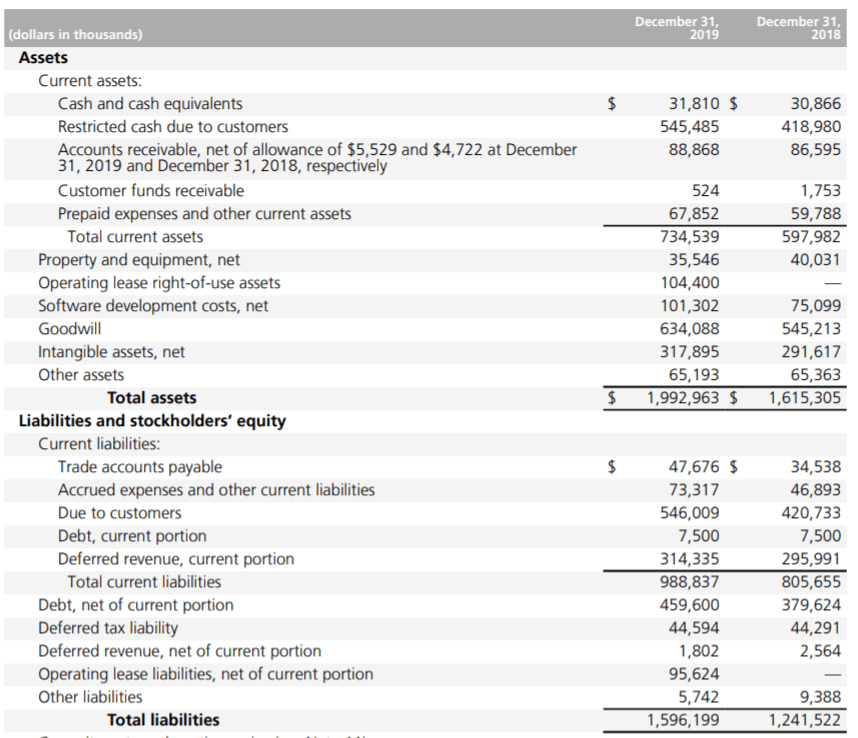
Task: Click the 'Due to customers' label
Action: click(119, 513)
